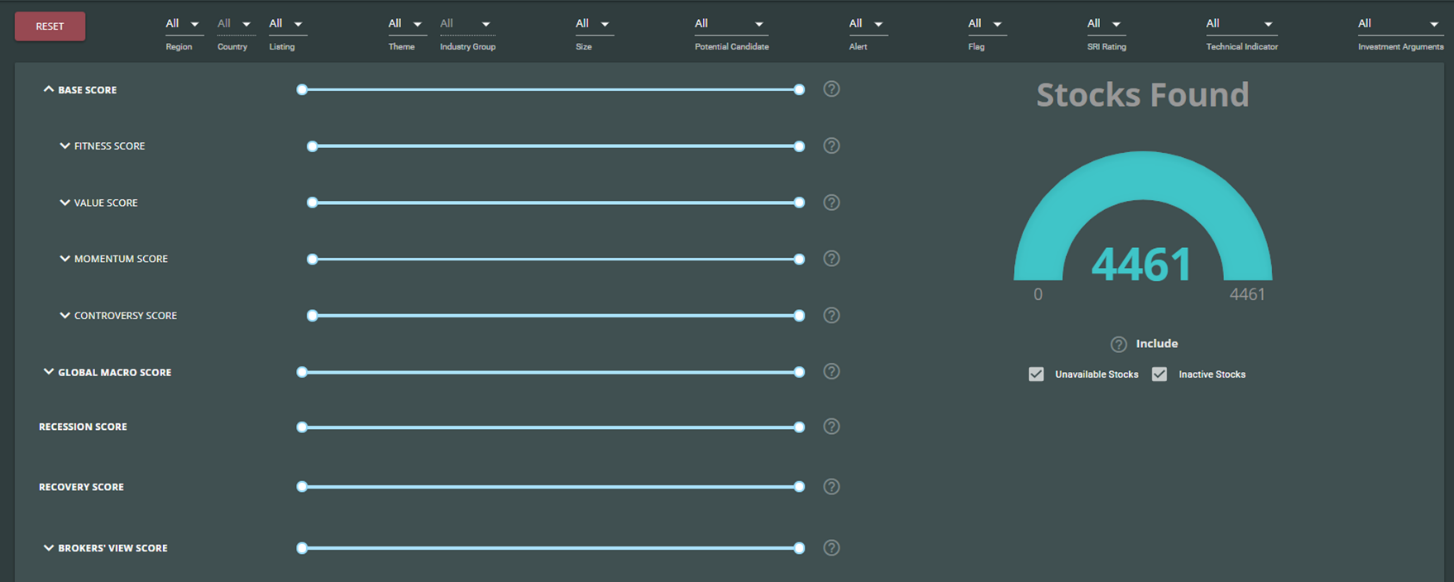
Task: Open the Region dropdown
Action: pyautogui.click(x=184, y=24)
